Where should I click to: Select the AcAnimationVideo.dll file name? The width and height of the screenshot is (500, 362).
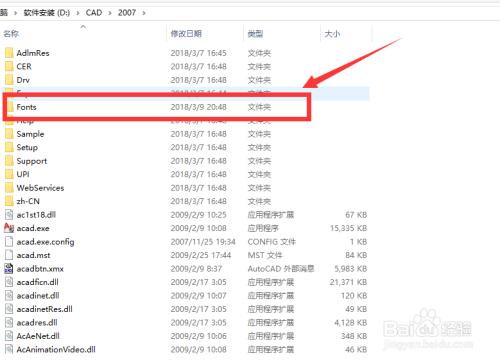pos(56,350)
